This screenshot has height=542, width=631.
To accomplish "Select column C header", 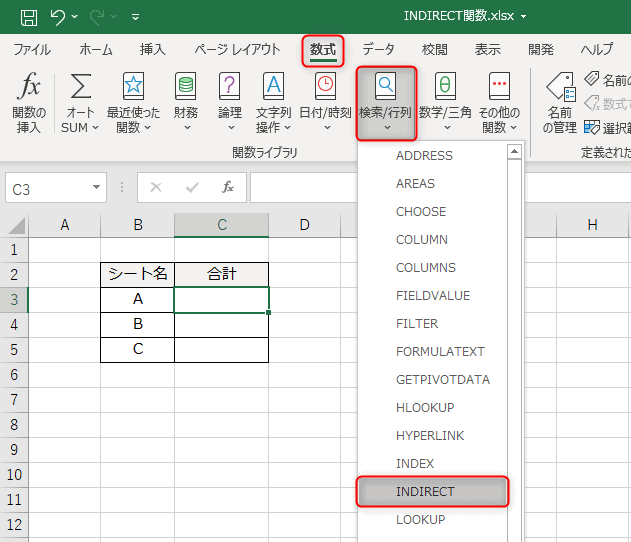I will [222, 225].
